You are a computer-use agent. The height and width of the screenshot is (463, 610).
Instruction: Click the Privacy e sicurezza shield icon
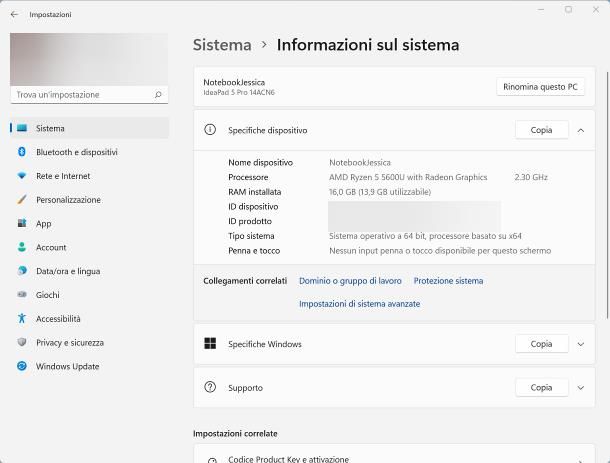(x=22, y=342)
